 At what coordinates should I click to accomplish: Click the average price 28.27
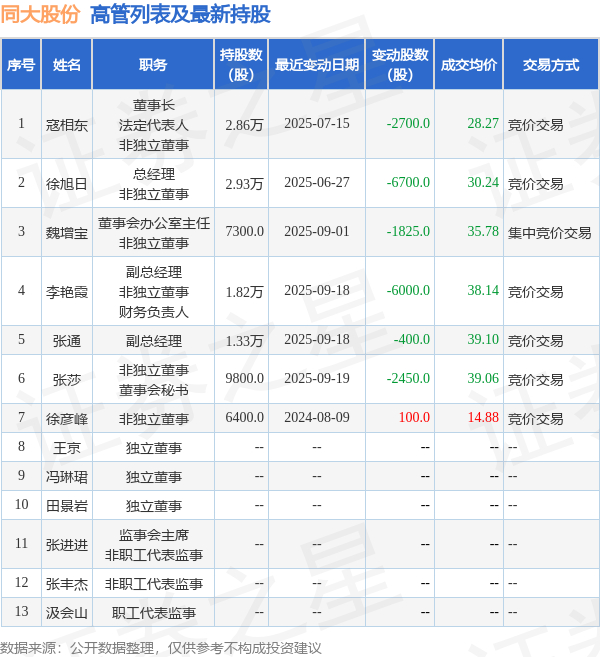click(x=483, y=123)
